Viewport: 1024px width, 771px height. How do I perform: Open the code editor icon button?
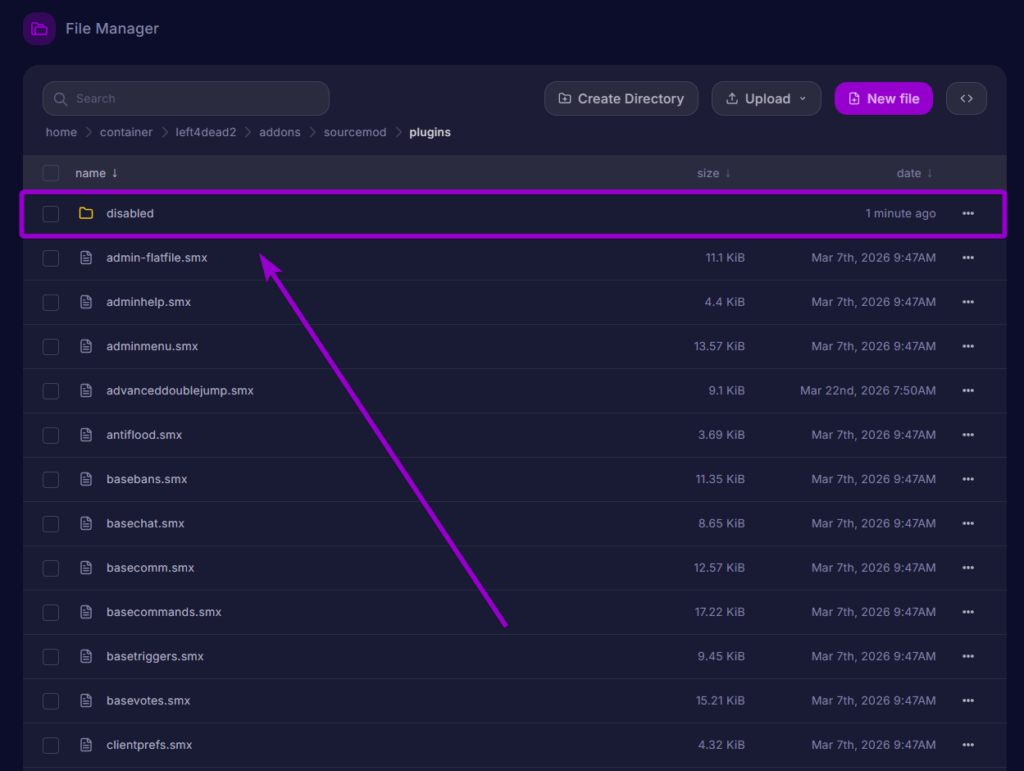(966, 98)
